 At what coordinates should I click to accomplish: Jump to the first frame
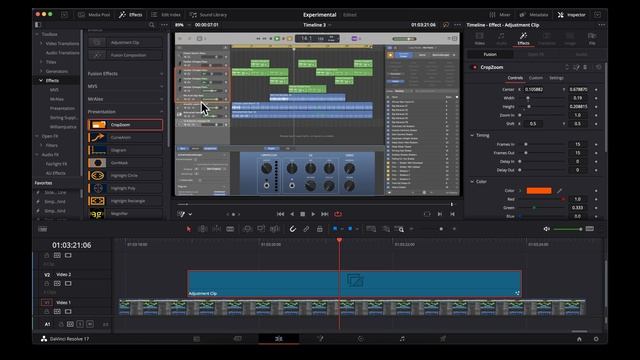[x=280, y=214]
